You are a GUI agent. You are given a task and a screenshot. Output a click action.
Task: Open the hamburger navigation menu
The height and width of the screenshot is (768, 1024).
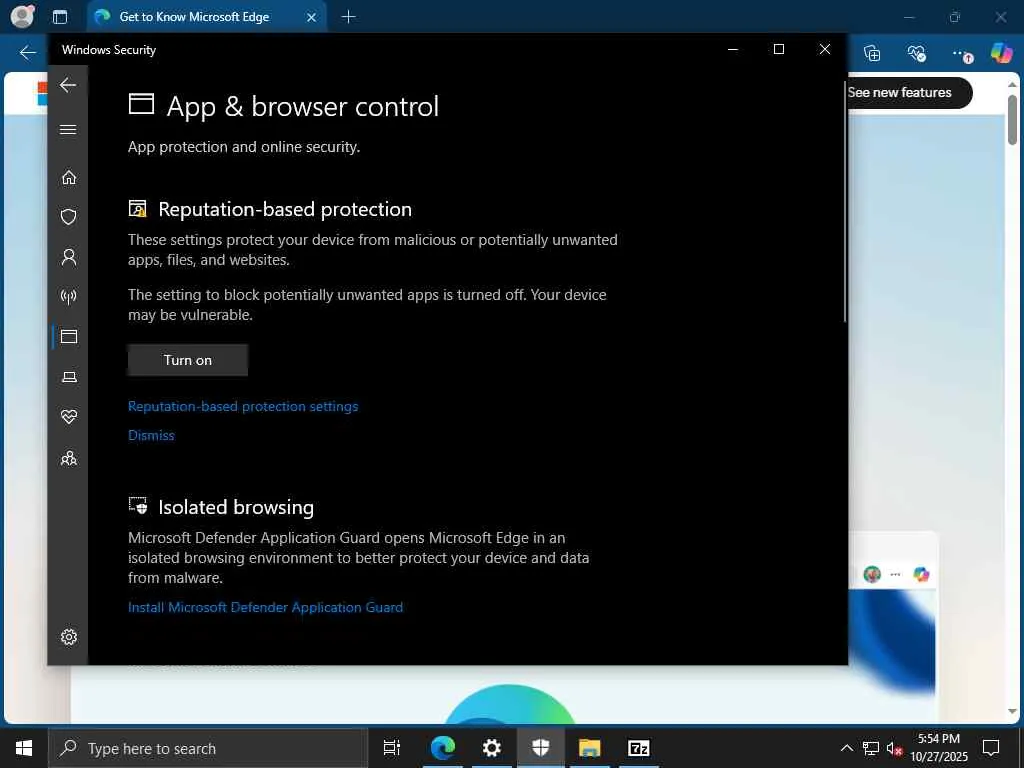pos(68,129)
